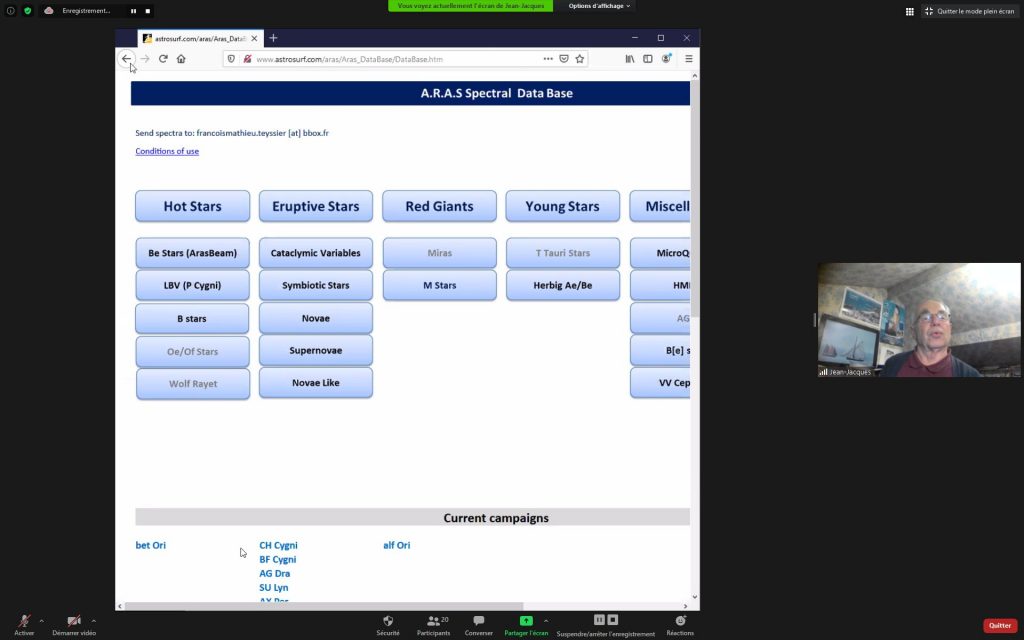Open Cataclymic Variables button
The width and height of the screenshot is (1024, 640).
tap(315, 253)
